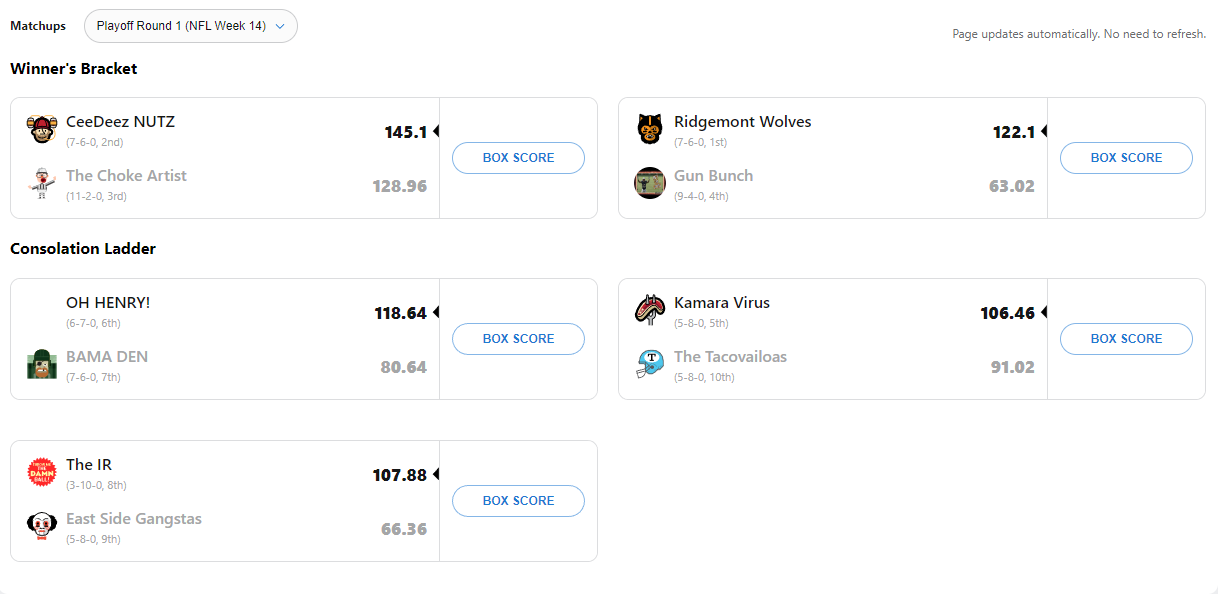1218x594 pixels.
Task: Open The Choke Artist team link
Action: (x=126, y=176)
